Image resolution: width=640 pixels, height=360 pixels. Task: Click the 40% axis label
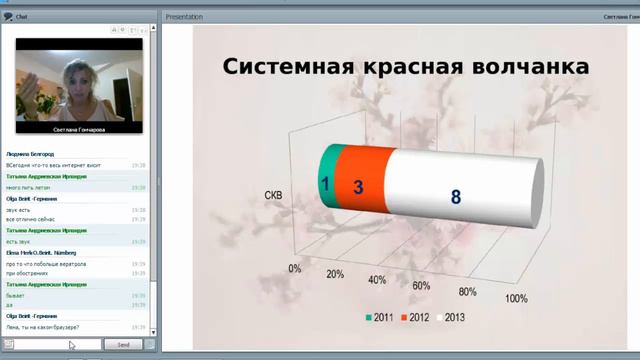point(377,280)
